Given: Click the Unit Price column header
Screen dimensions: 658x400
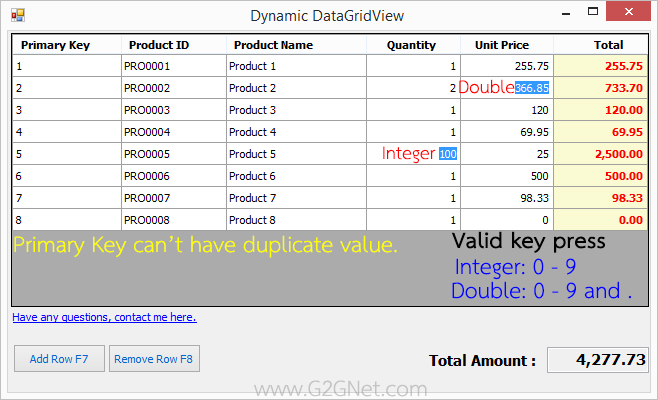Looking at the screenshot, I should [507, 45].
